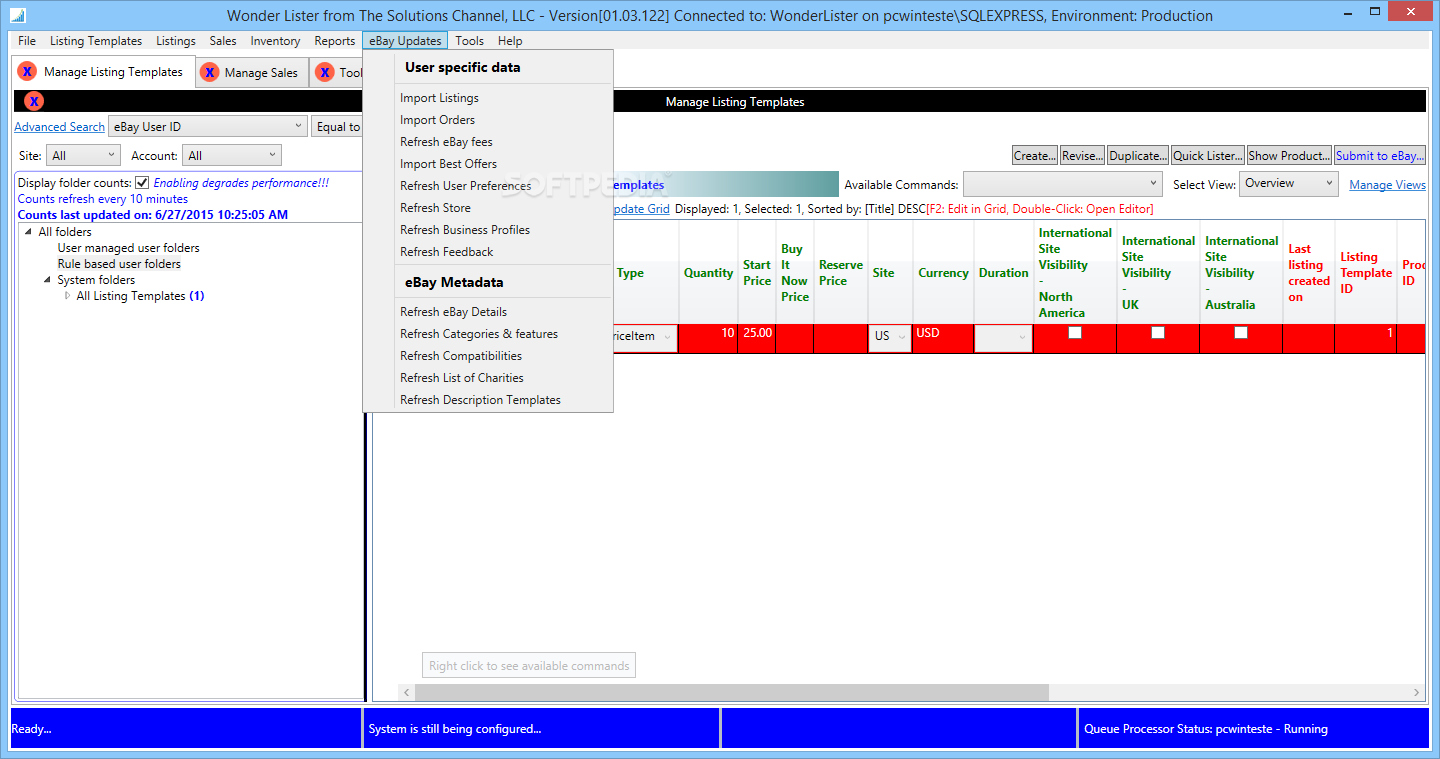
Task: Click the Create... button
Action: (x=1034, y=156)
